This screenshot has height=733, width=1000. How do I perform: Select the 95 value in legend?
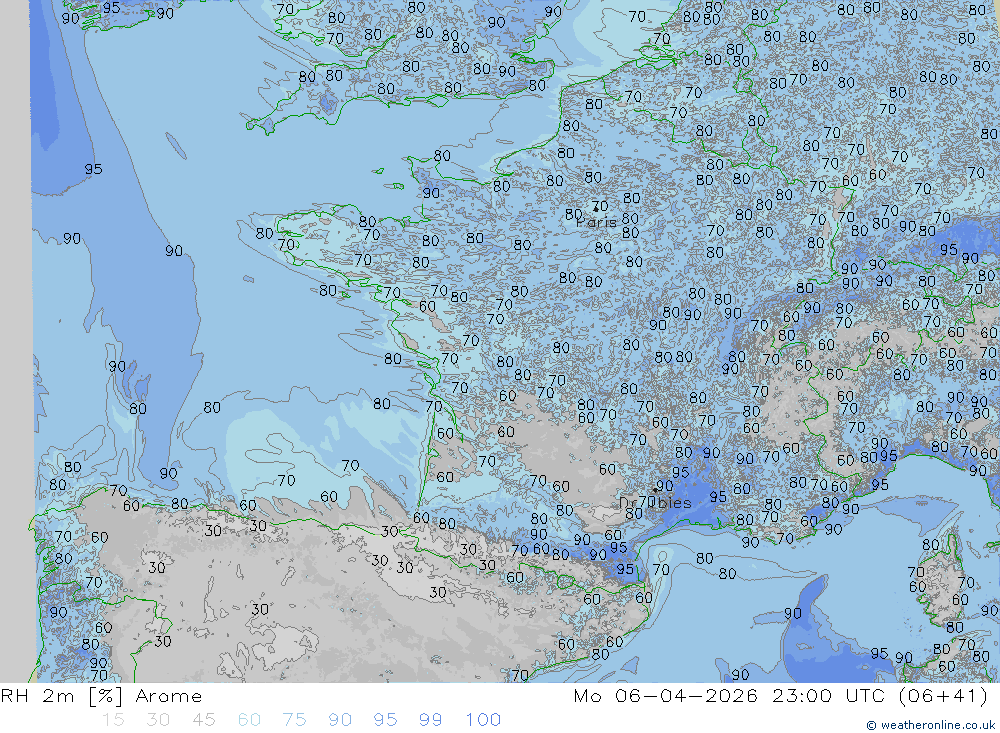click(x=385, y=720)
